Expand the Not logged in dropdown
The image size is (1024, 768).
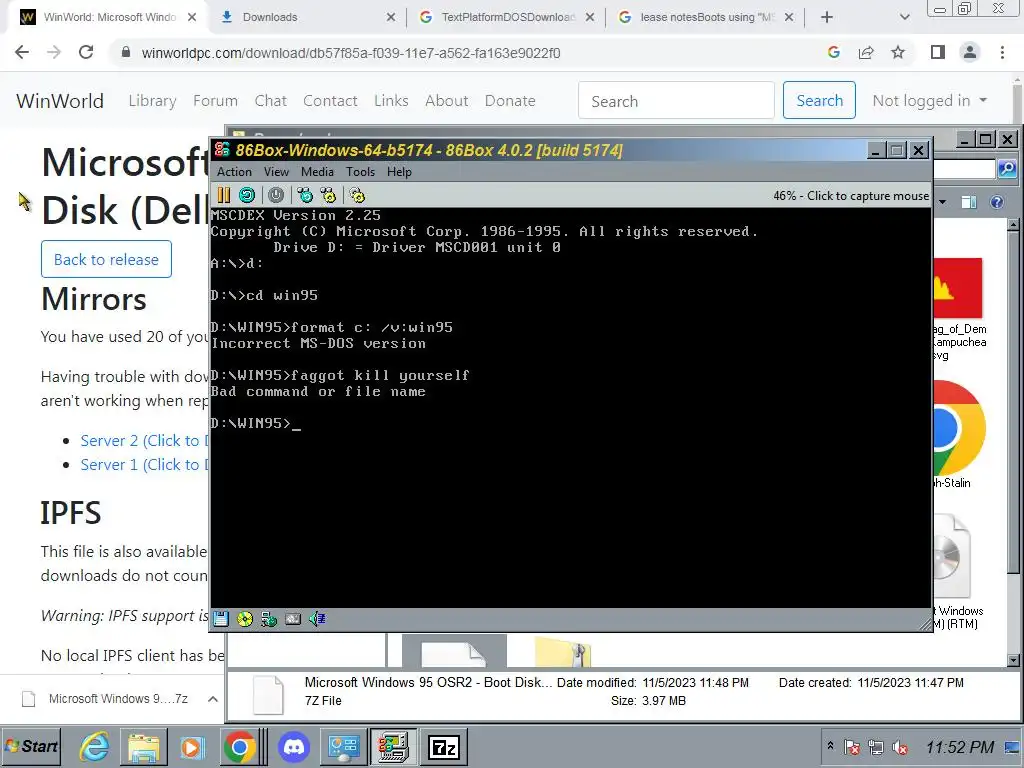(x=929, y=101)
